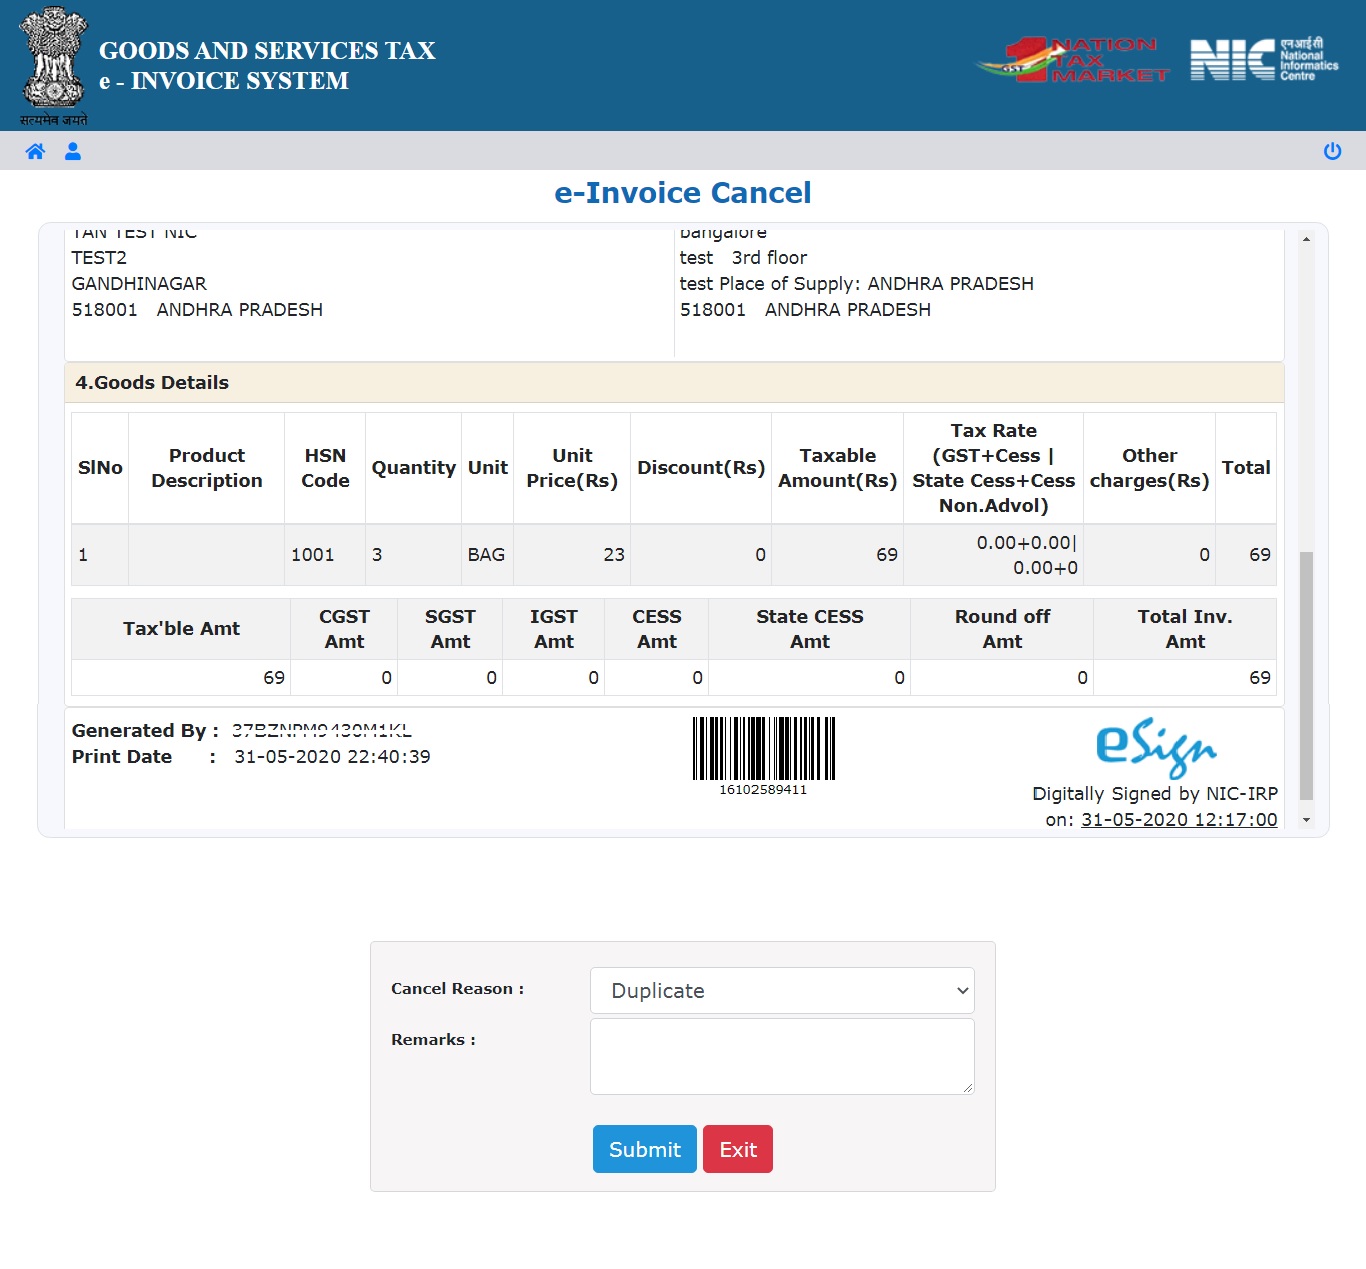The image size is (1366, 1269).
Task: Click the 'State CESS Amt' header
Action: [x=810, y=629]
